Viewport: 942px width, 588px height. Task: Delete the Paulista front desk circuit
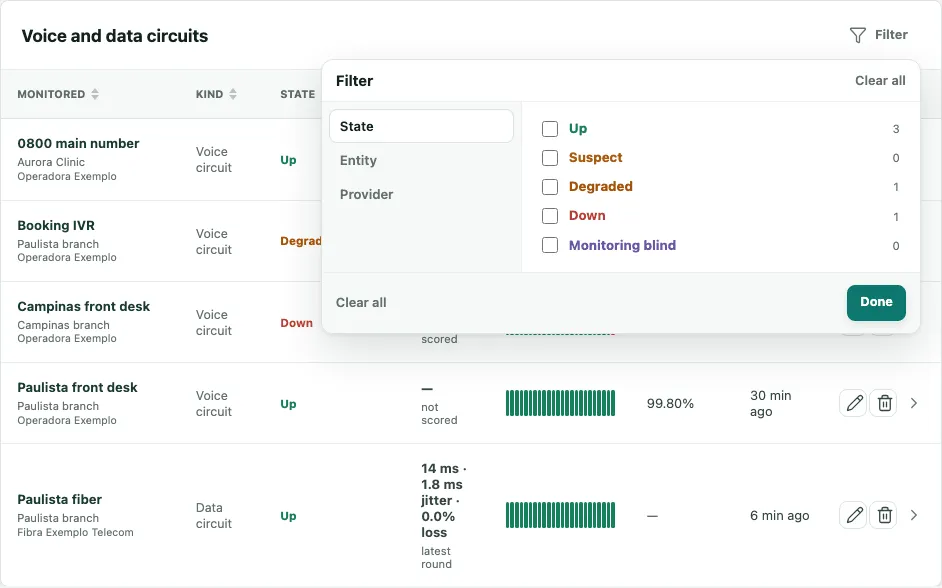(x=884, y=403)
